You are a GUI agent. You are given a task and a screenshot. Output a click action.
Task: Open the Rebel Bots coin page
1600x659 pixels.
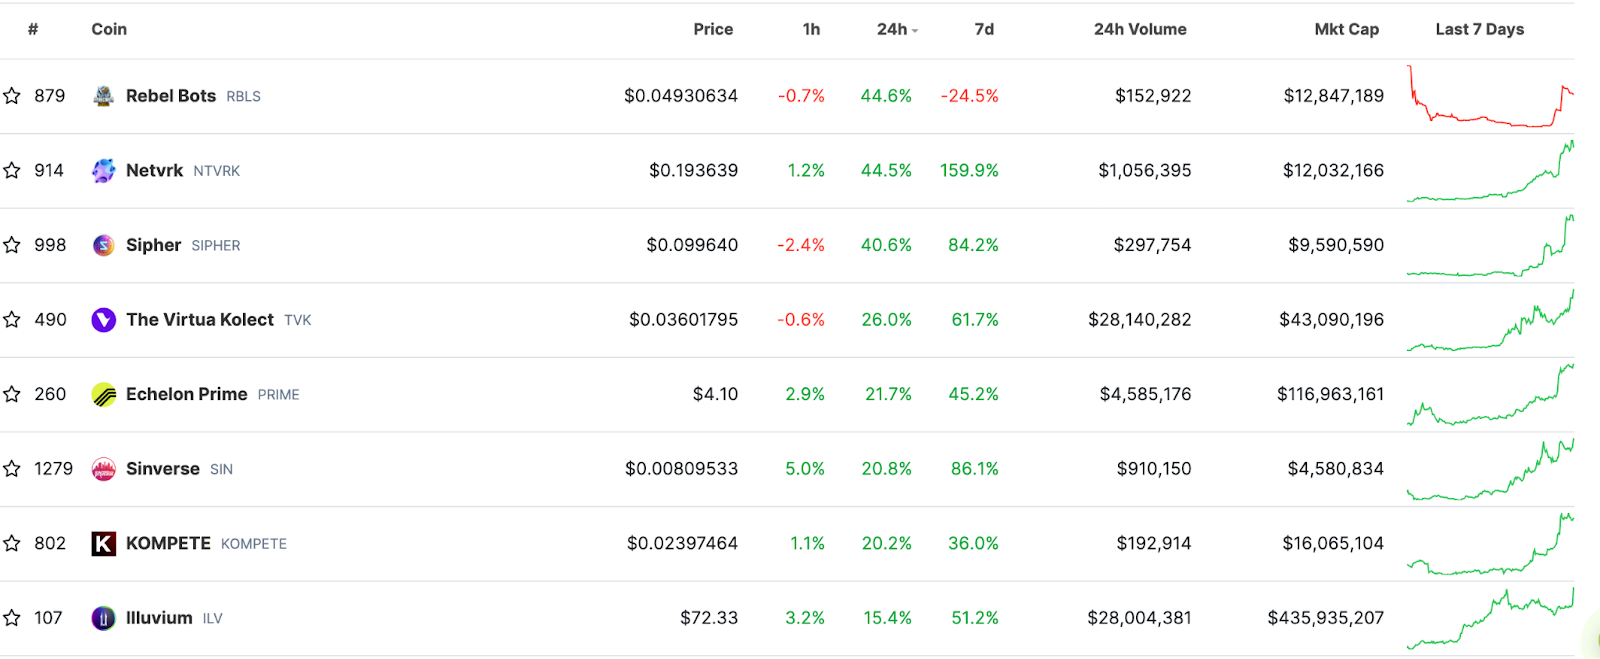tap(171, 96)
